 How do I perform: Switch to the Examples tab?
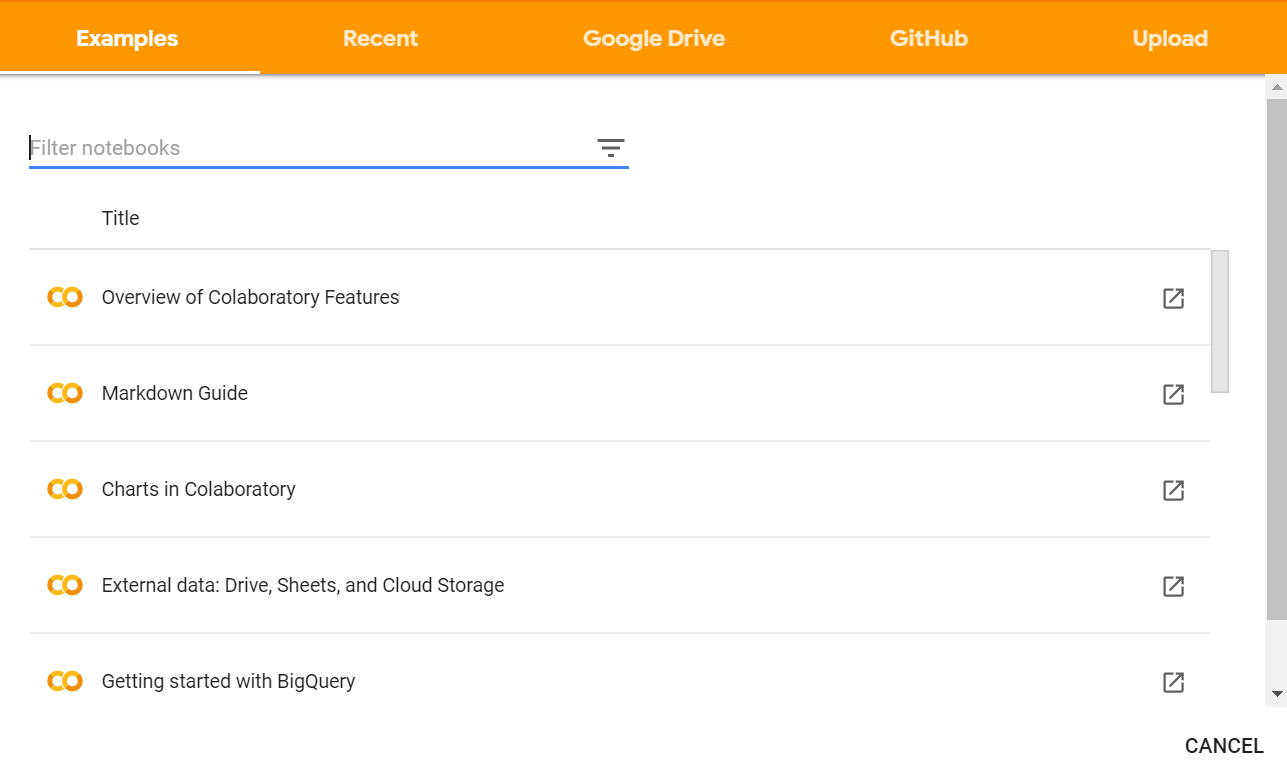(127, 38)
